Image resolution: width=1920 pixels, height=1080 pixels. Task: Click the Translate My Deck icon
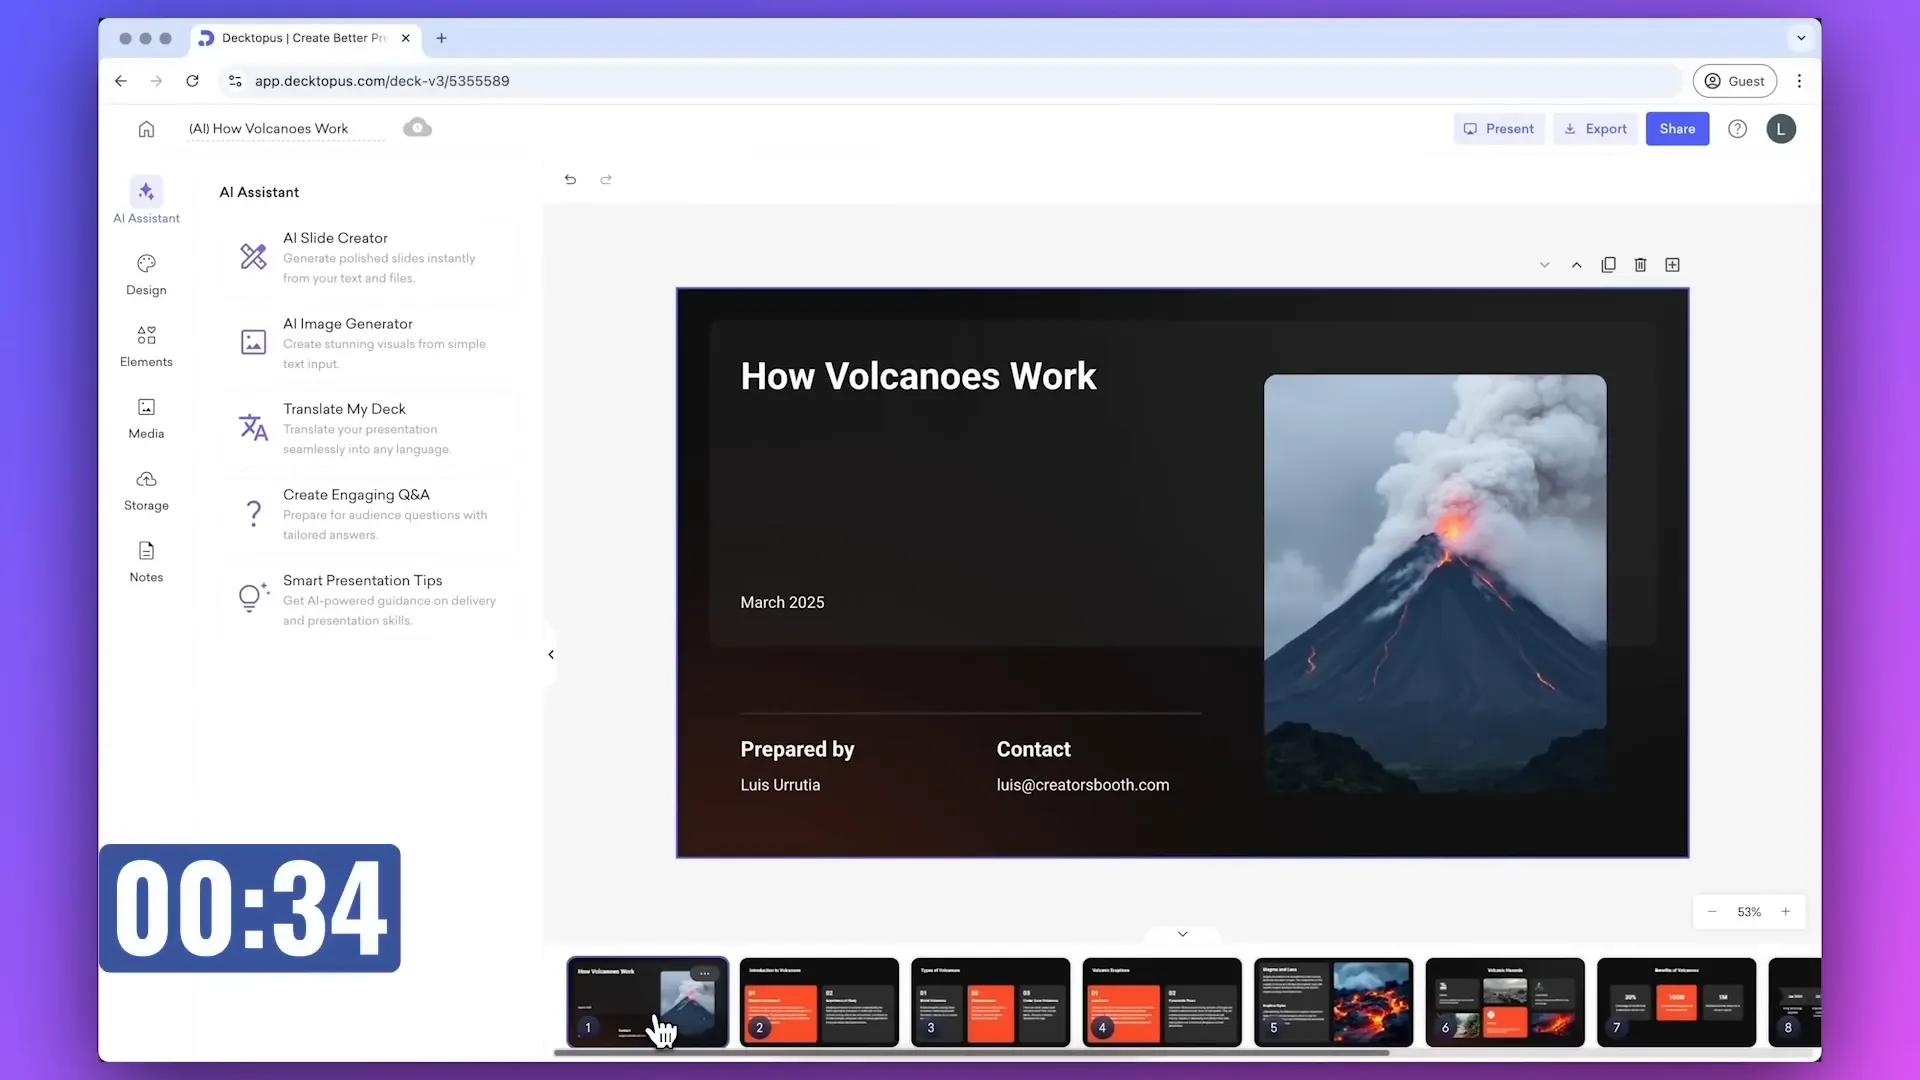coord(253,428)
